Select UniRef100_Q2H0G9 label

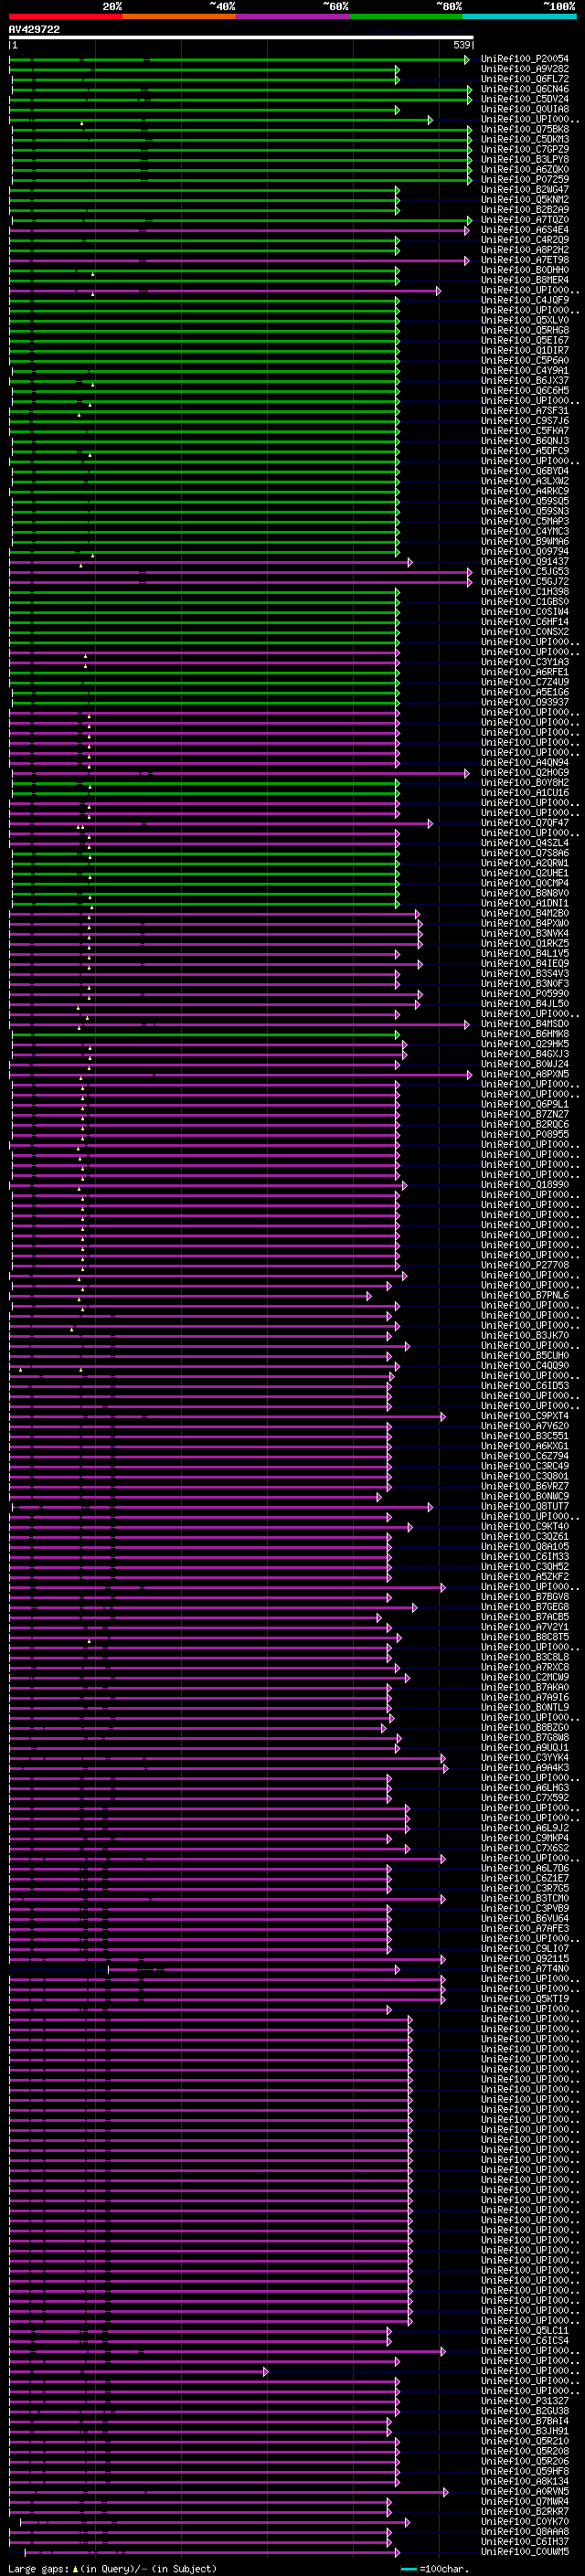(525, 772)
